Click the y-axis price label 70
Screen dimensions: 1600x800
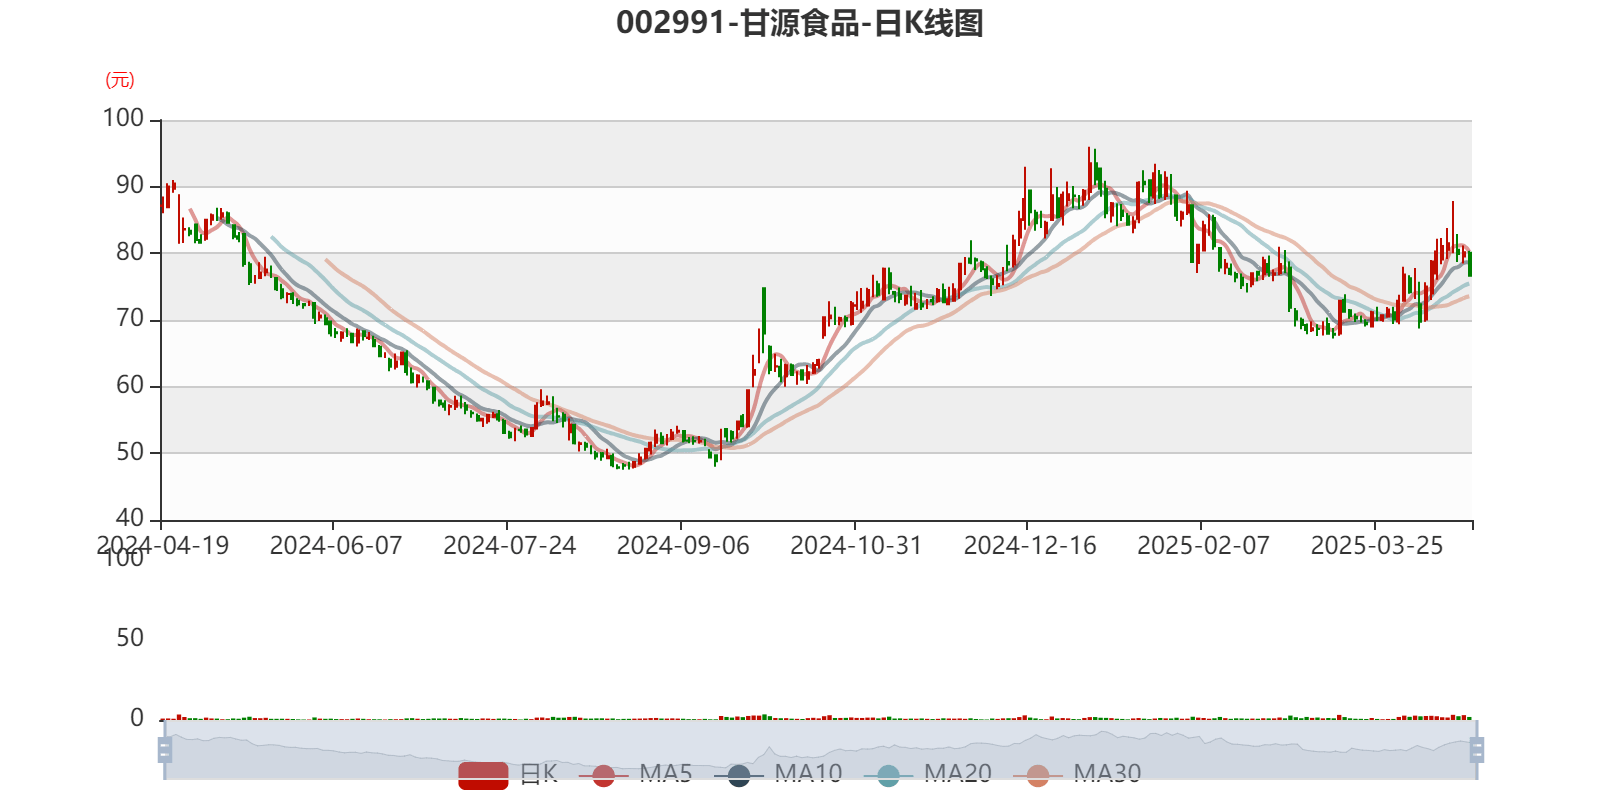click(130, 319)
